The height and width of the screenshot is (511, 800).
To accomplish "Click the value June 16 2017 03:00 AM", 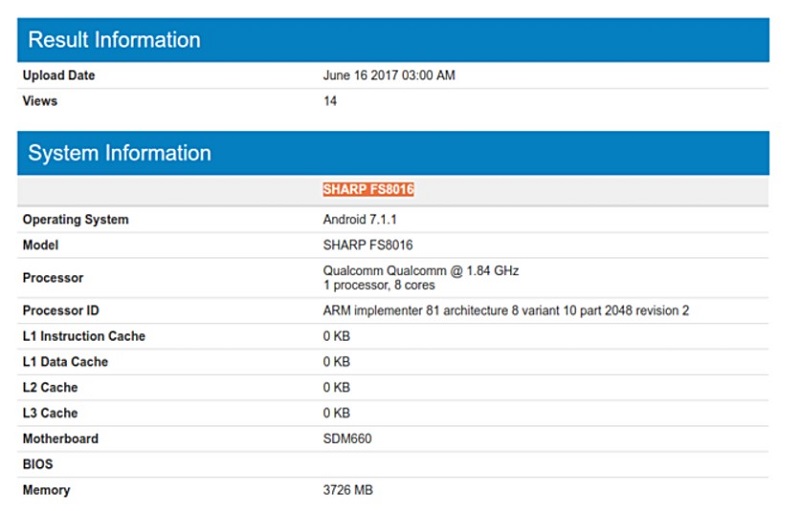I will [389, 75].
